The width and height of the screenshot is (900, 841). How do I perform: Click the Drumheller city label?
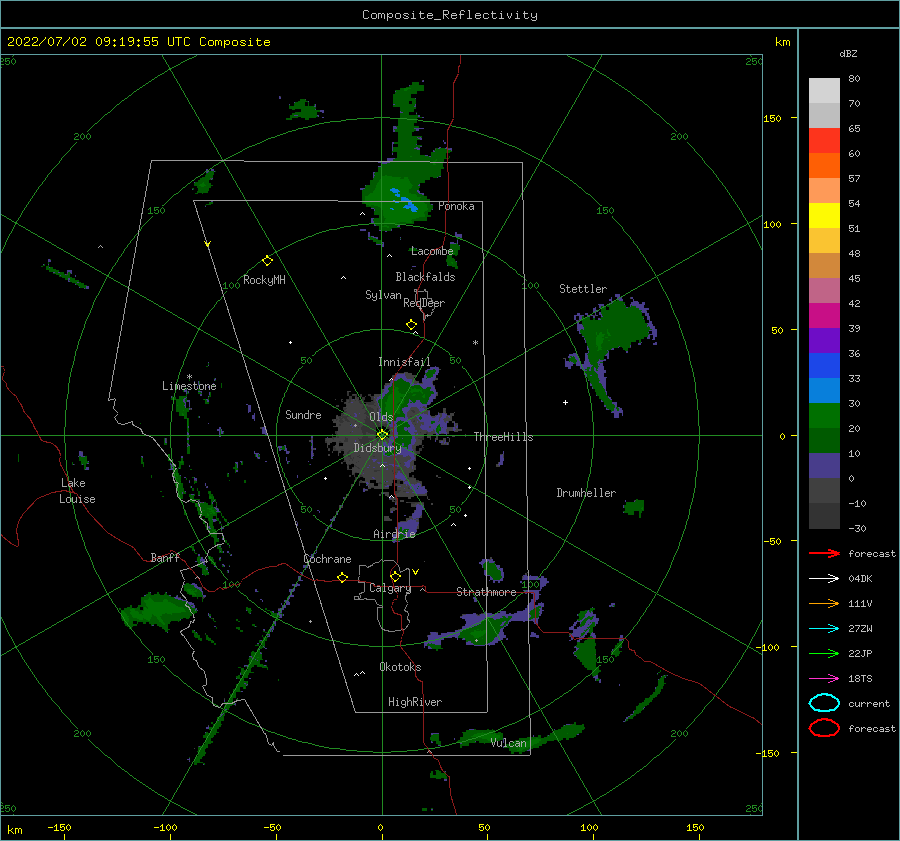click(x=586, y=493)
